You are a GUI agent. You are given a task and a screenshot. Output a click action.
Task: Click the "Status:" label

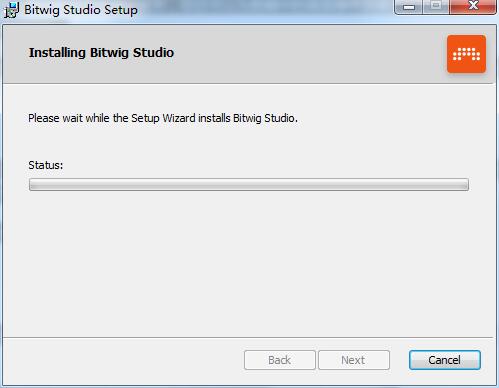click(x=46, y=165)
